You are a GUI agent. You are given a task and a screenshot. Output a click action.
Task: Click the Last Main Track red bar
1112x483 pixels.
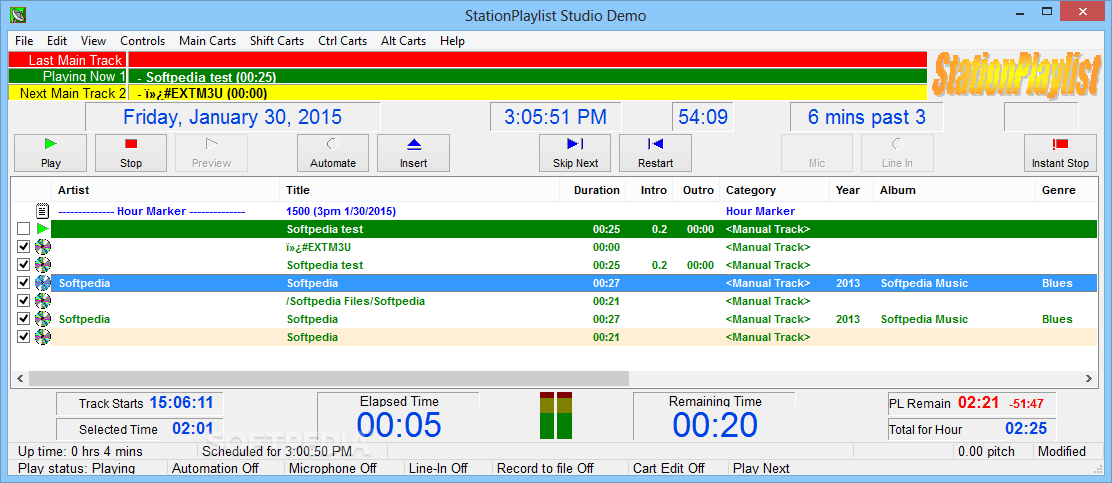528,60
